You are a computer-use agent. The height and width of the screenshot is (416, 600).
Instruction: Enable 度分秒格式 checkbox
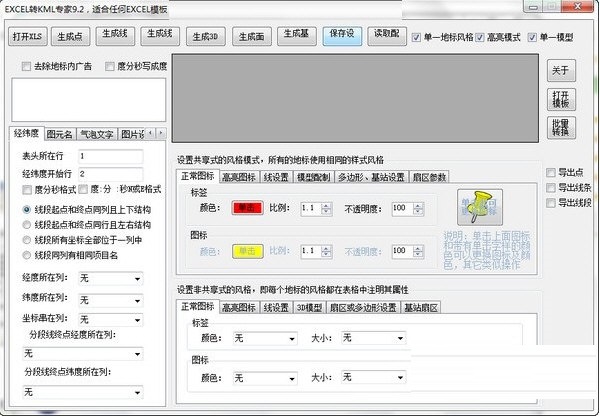27,190
